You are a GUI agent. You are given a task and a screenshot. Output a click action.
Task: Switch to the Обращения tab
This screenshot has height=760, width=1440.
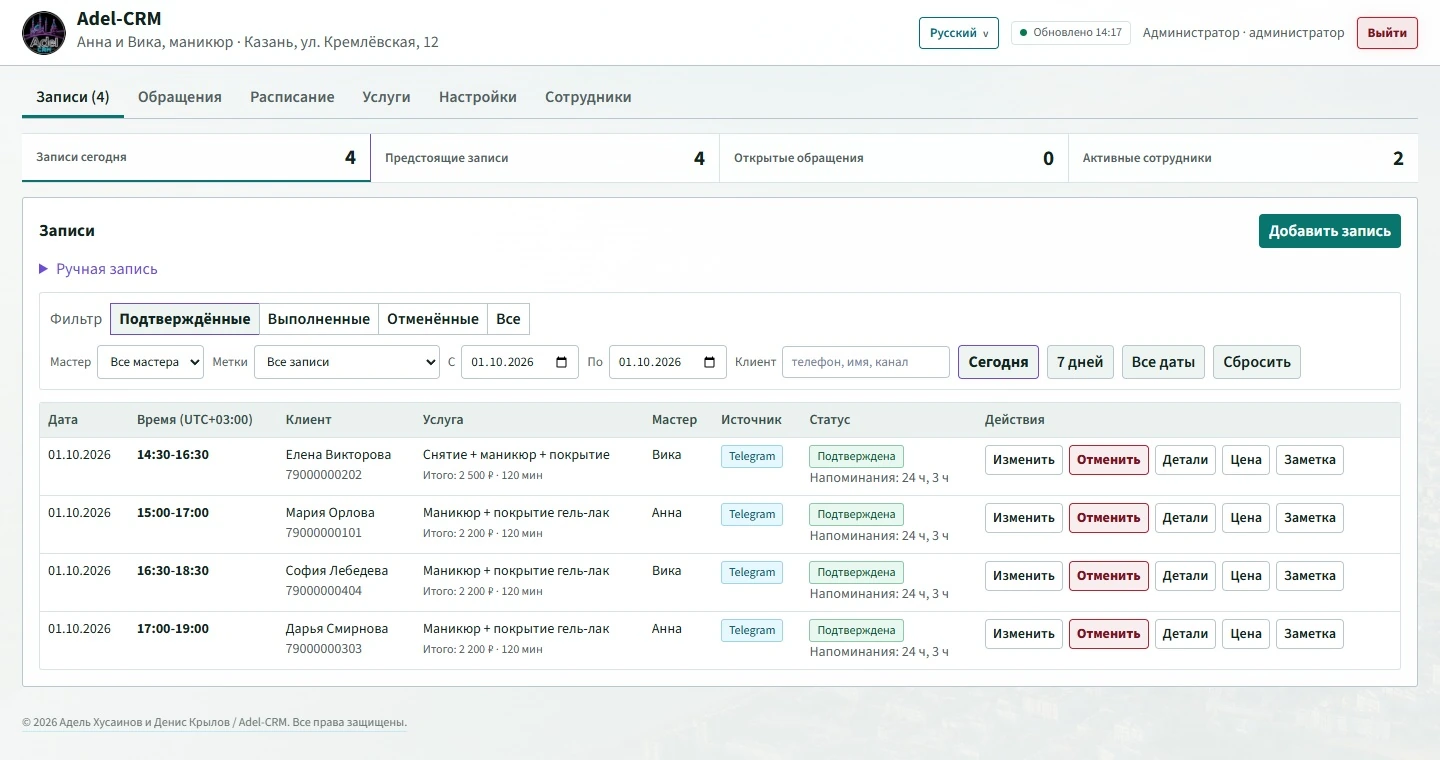(180, 97)
